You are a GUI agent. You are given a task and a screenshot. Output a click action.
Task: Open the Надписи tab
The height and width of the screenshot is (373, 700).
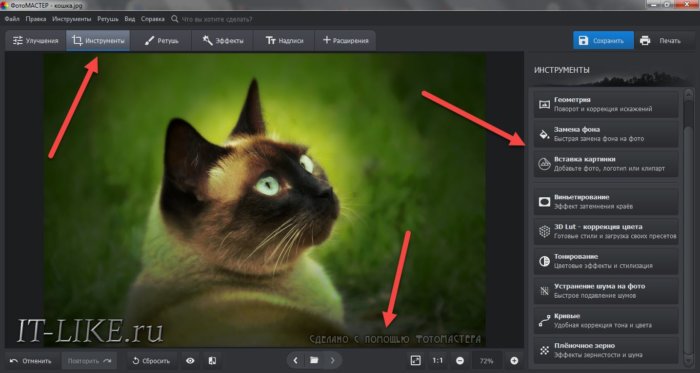pyautogui.click(x=284, y=41)
